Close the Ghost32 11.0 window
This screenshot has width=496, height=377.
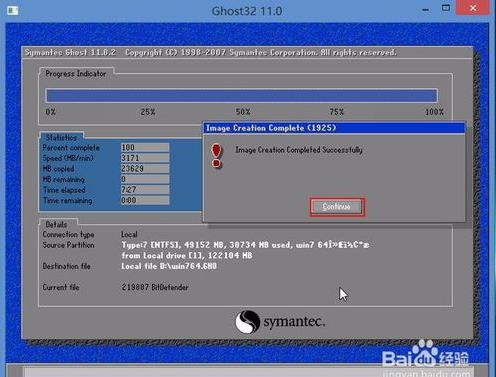(473, 7)
